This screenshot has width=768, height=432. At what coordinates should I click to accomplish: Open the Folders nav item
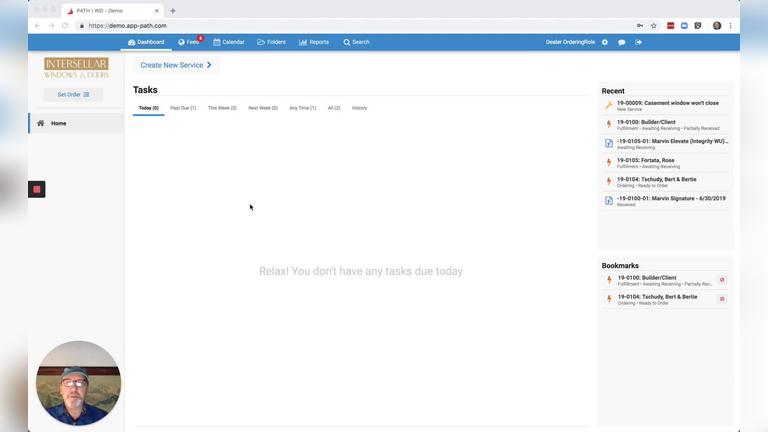pos(271,42)
